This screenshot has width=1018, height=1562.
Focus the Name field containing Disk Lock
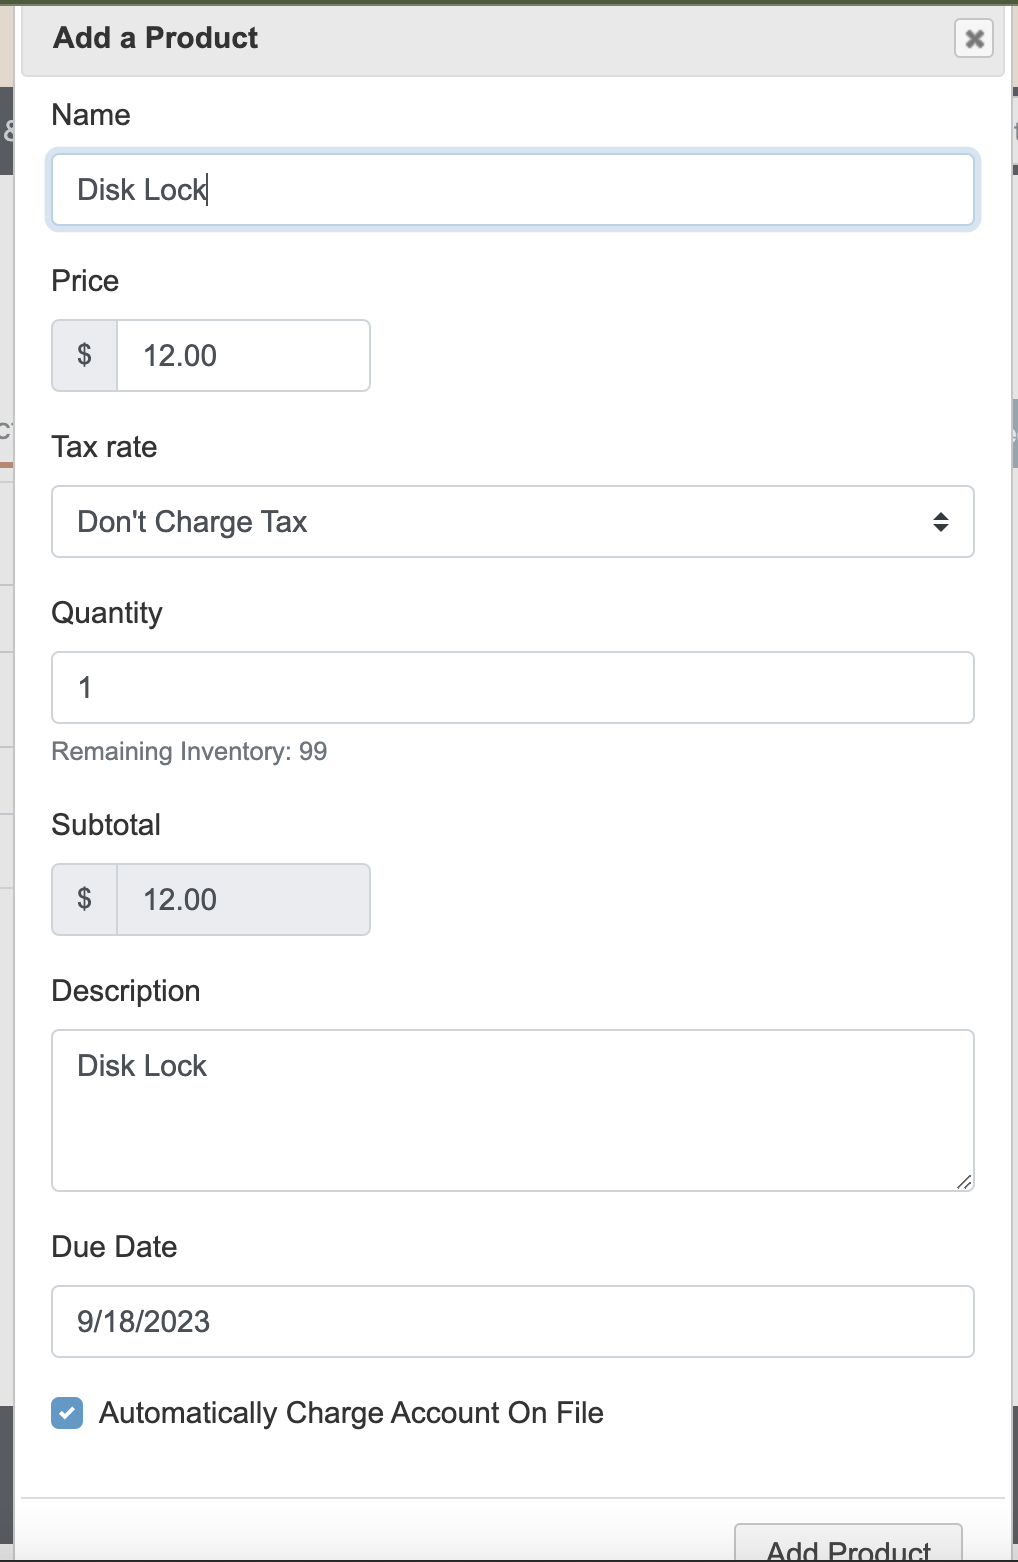[513, 189]
